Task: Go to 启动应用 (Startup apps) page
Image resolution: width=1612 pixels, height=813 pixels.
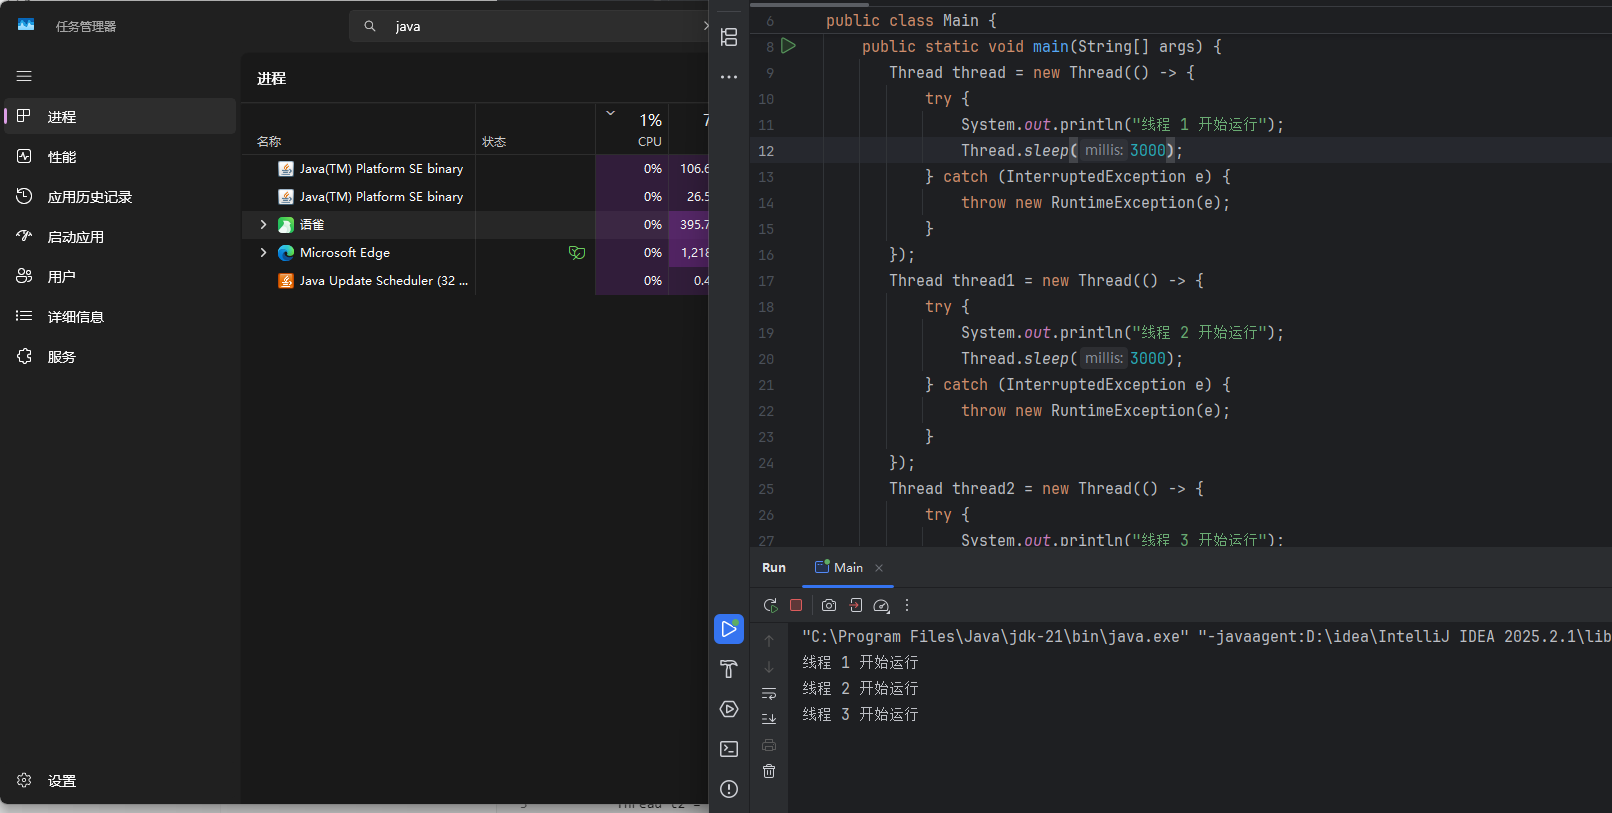Action: 120,236
